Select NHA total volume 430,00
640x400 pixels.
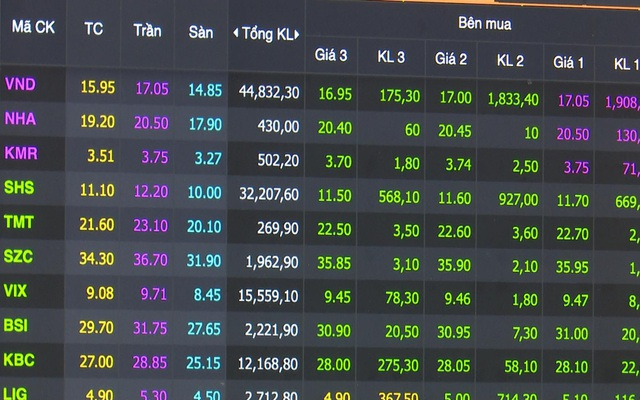(278, 127)
